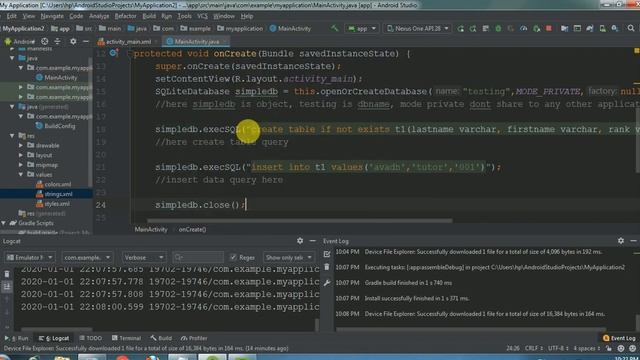Click the Debug app bug icon
Screen dimensions: 640x360
coord(498,28)
